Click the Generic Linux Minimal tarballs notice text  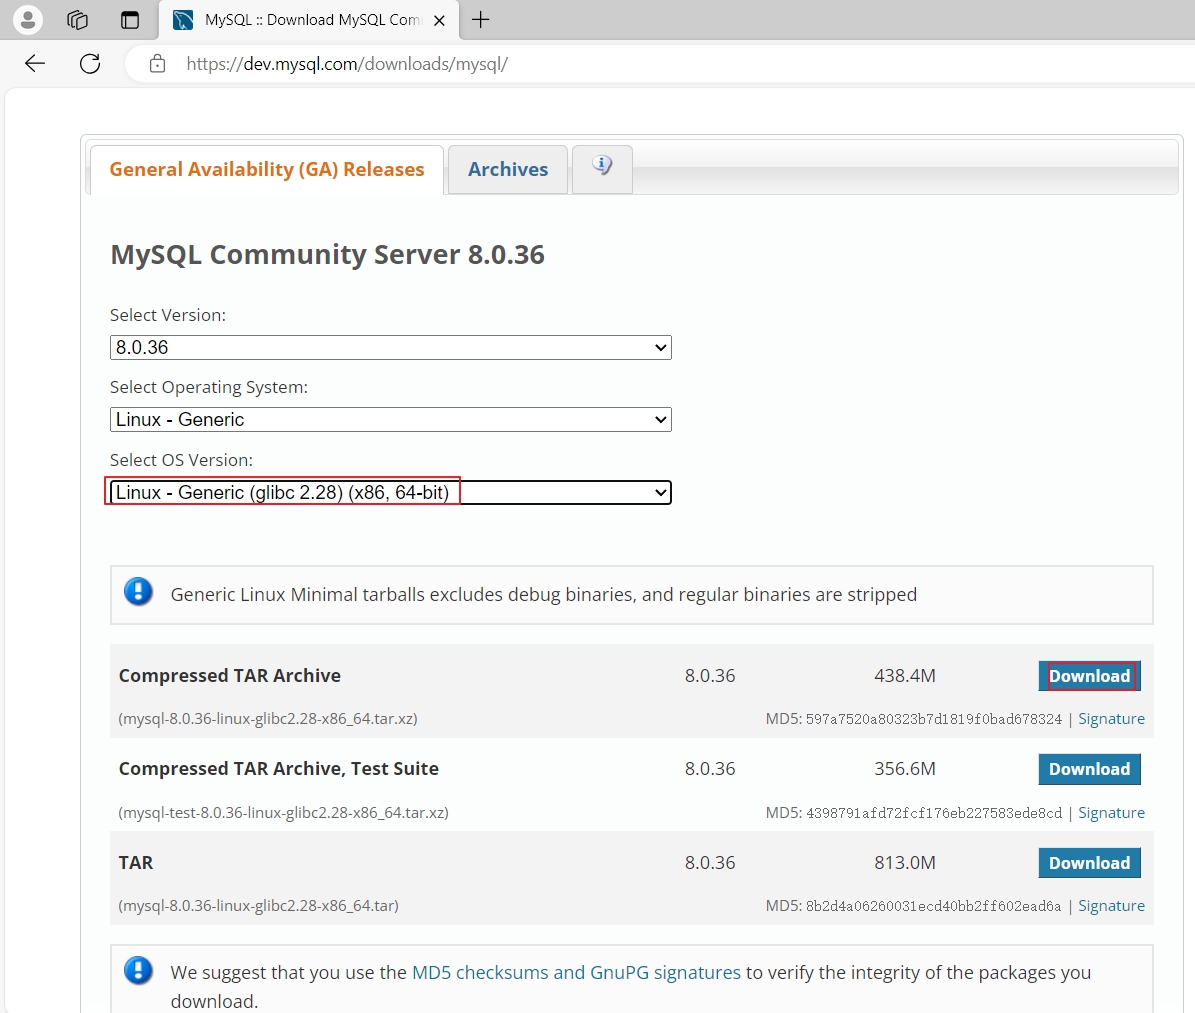point(543,595)
